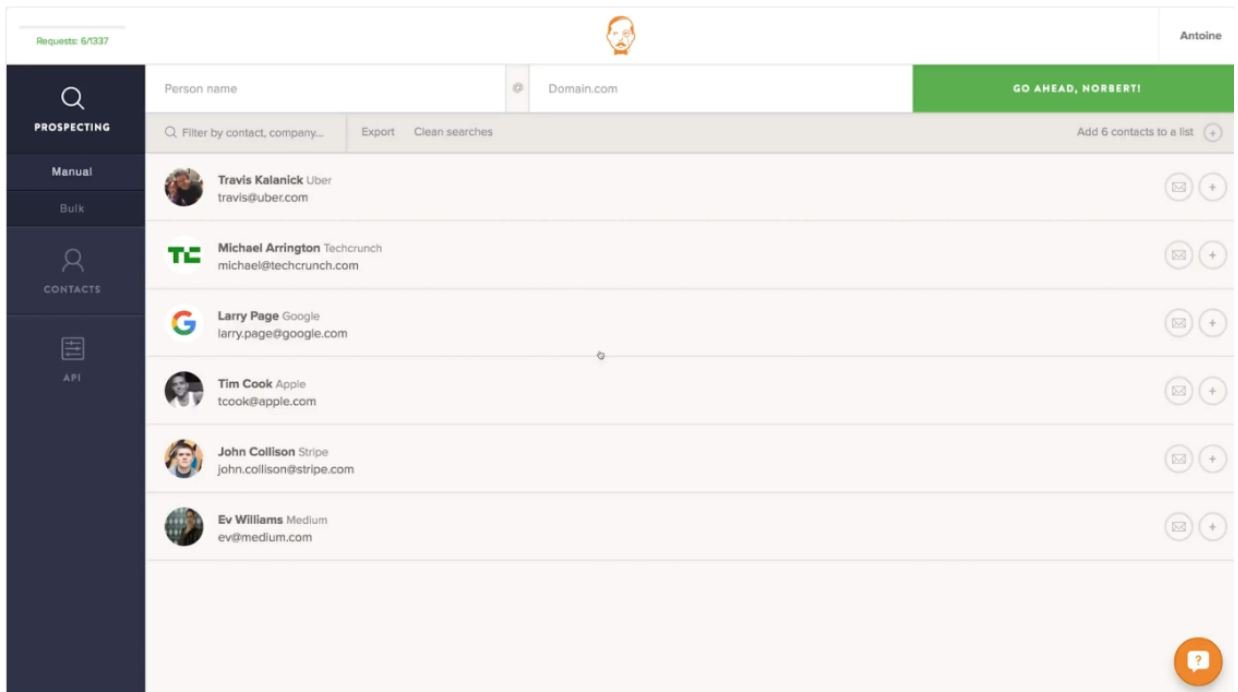
Task: Click the Ev Williams name
Action: pos(250,520)
